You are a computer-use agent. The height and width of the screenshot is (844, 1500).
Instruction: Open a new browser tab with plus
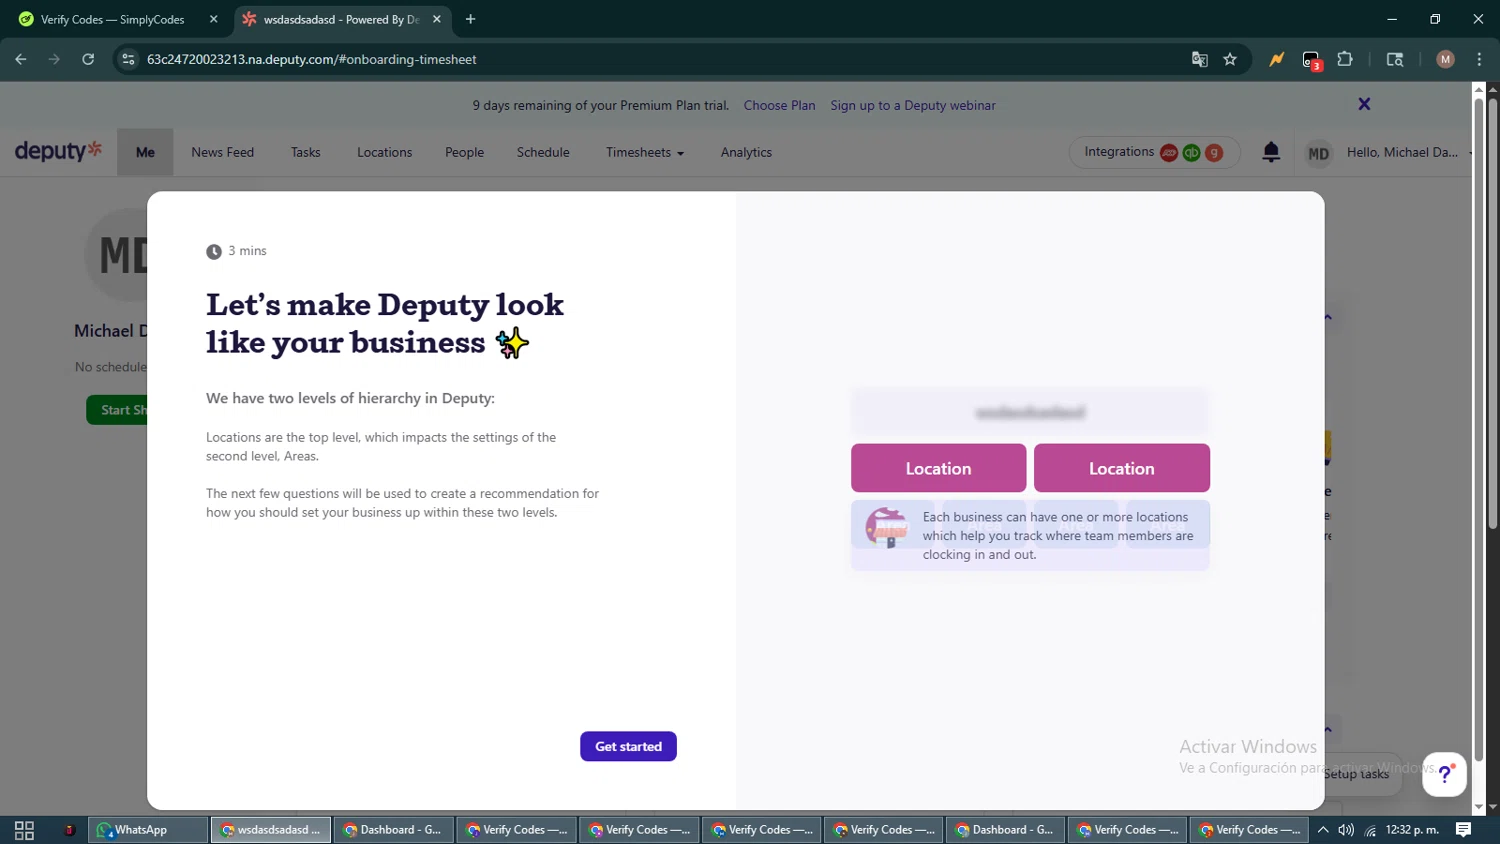pyautogui.click(x=470, y=19)
